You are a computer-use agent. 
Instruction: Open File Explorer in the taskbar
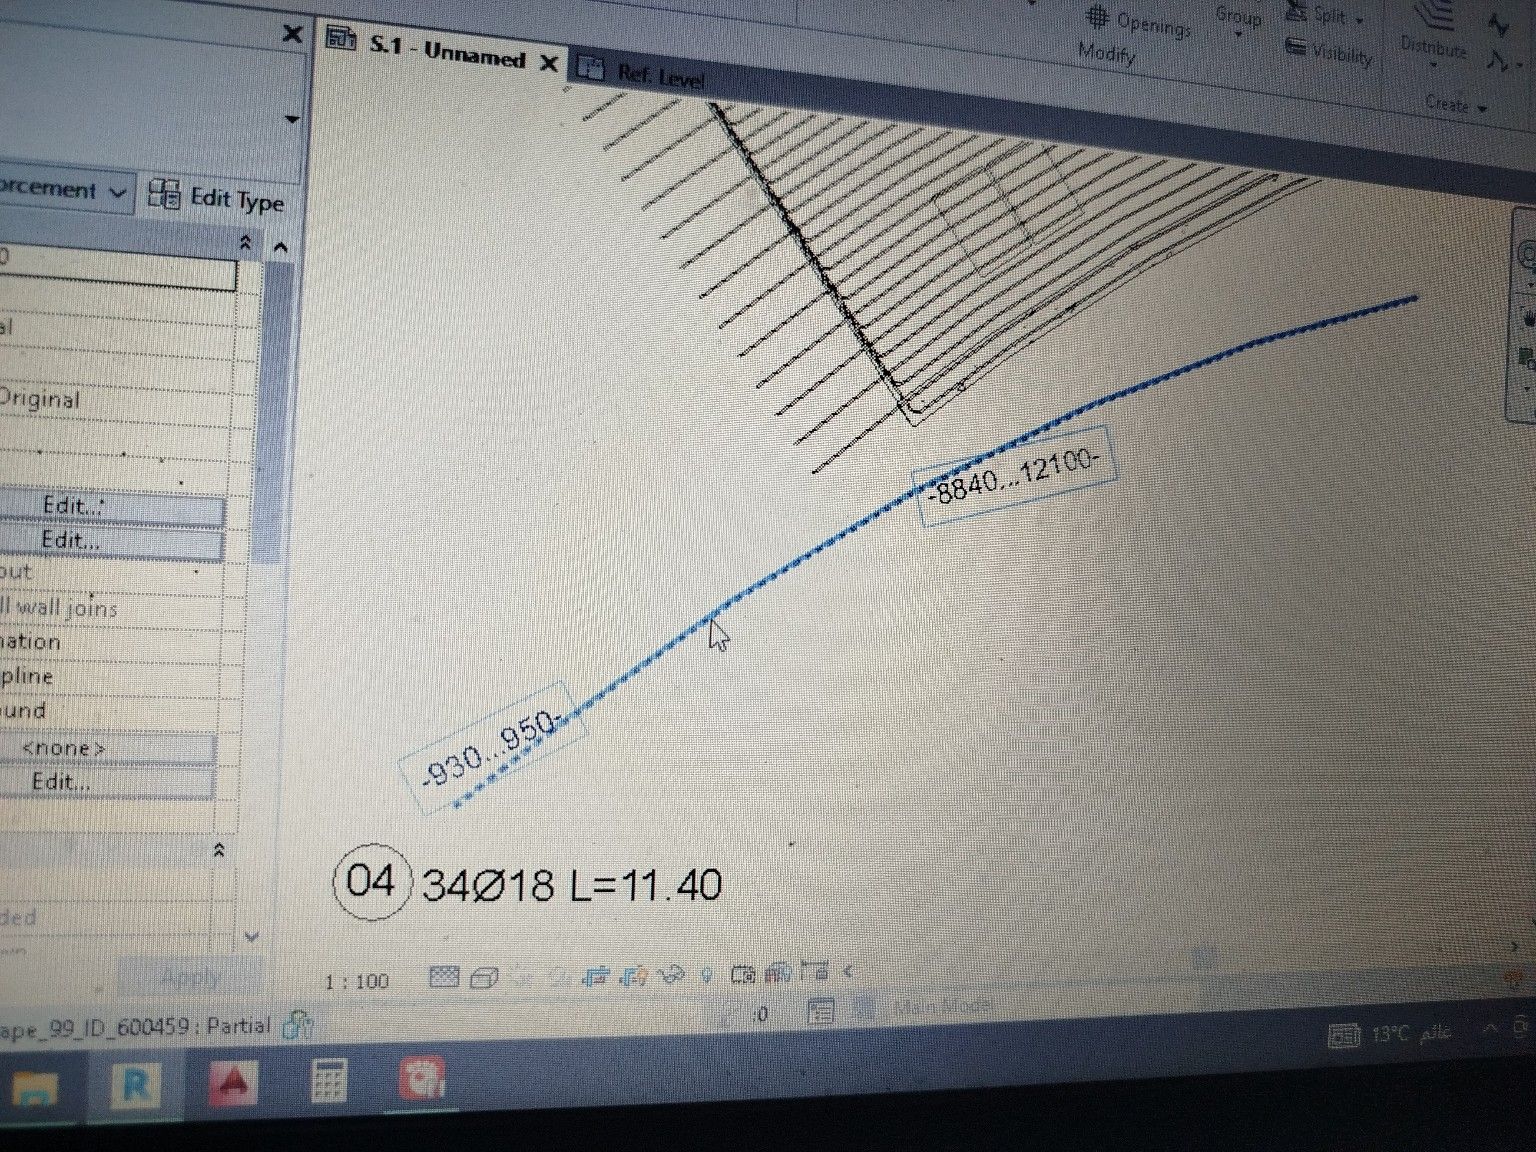click(35, 1088)
